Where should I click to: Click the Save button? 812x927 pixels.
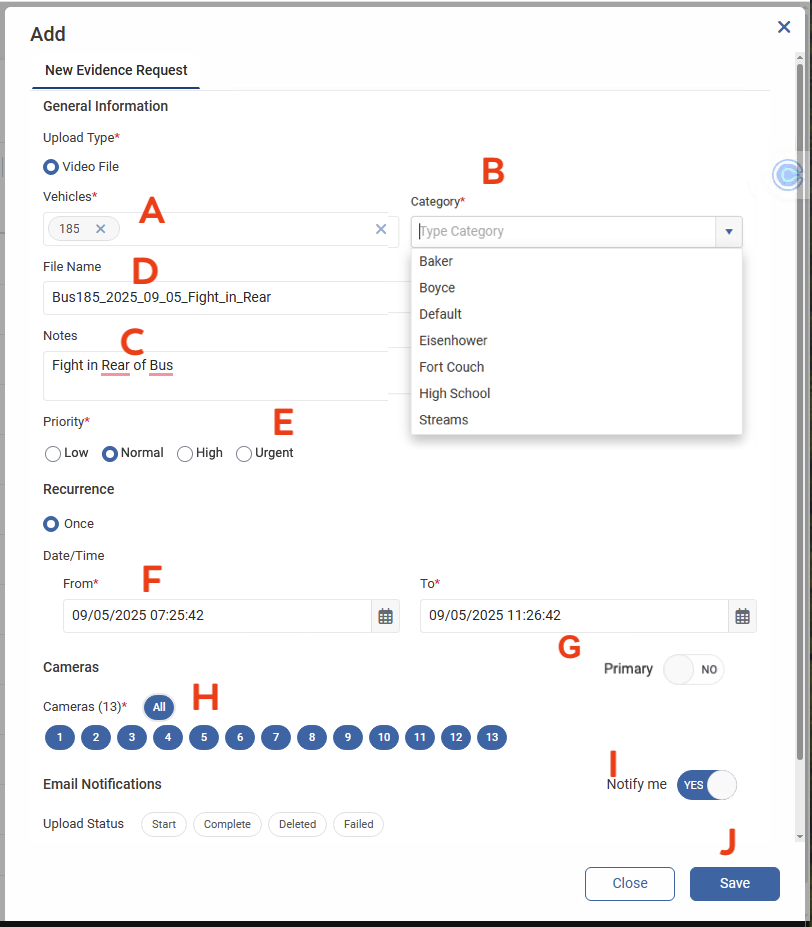coord(734,883)
